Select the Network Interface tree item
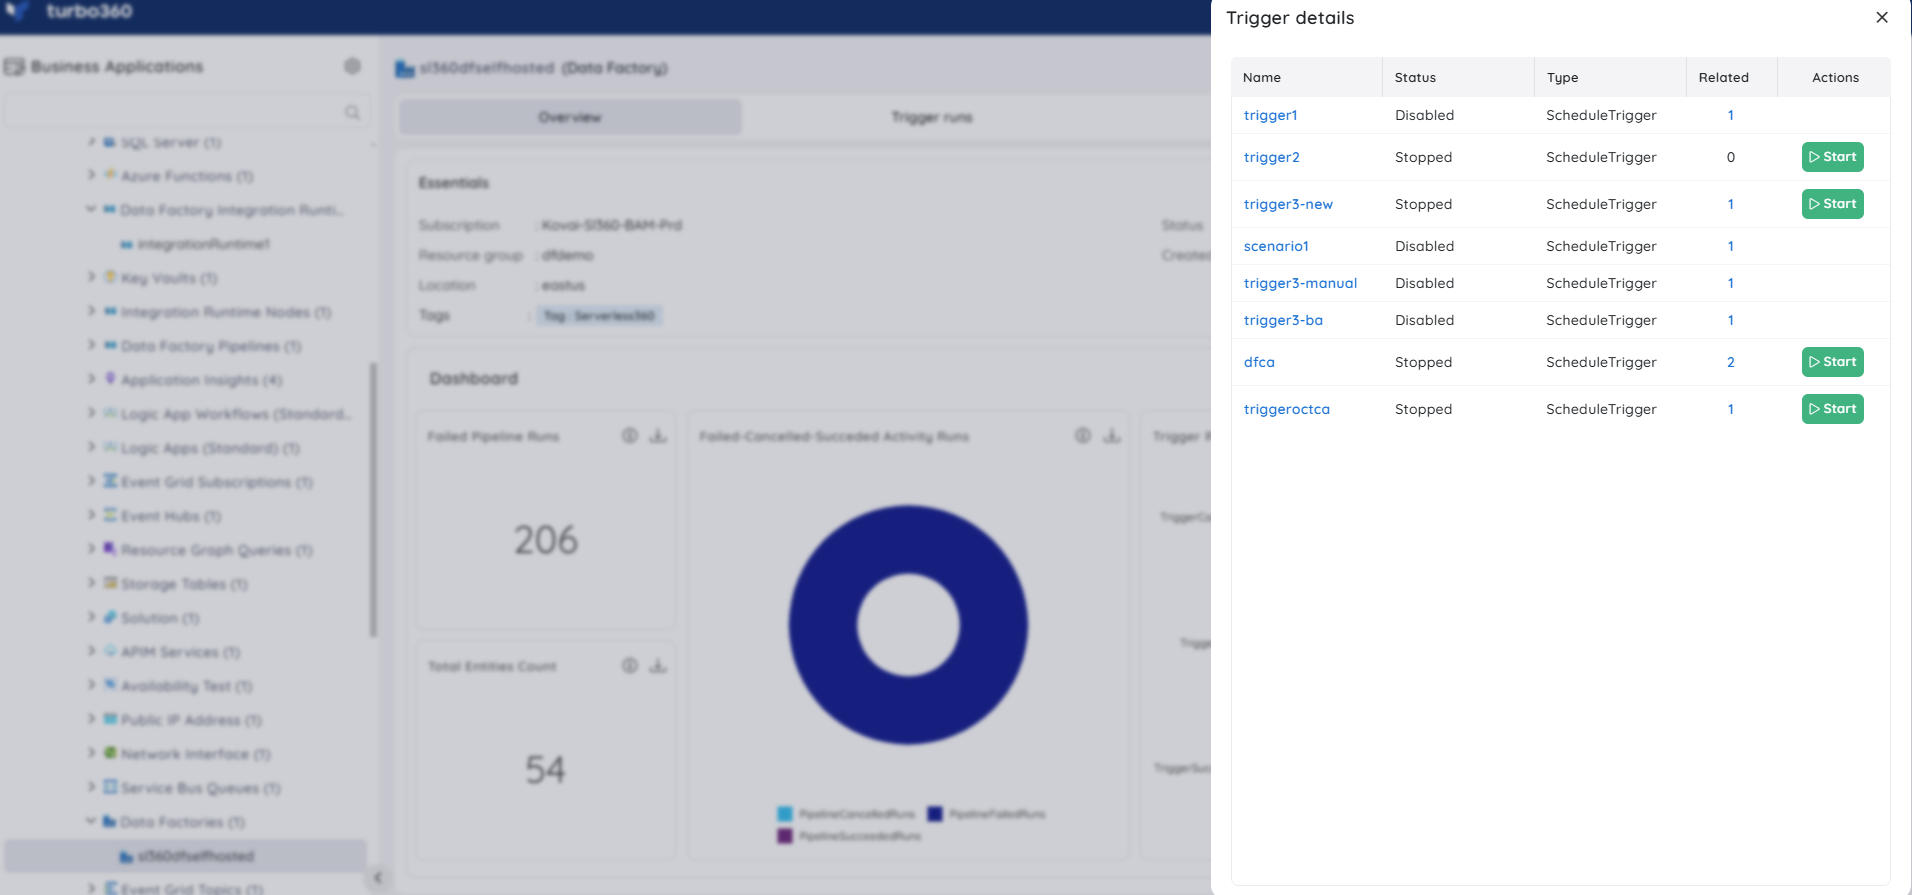1912x895 pixels. (x=195, y=754)
